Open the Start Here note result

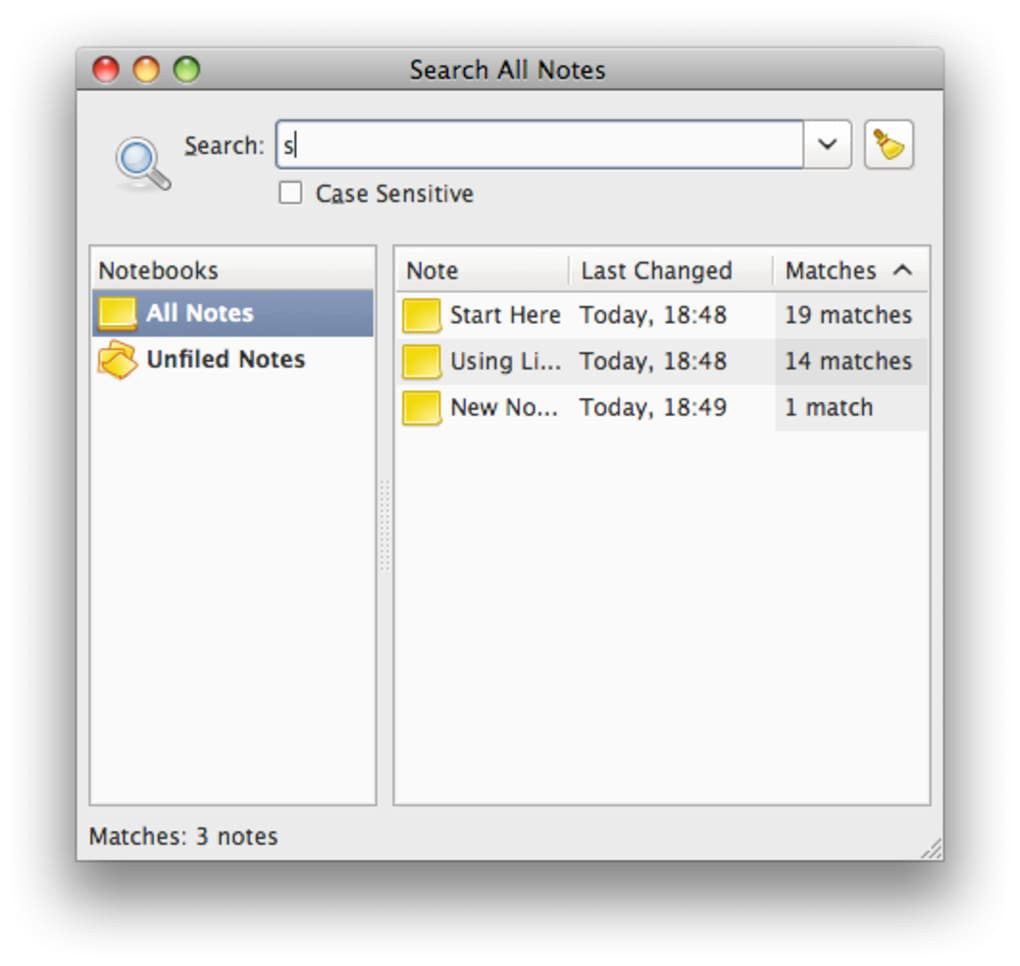pos(662,315)
